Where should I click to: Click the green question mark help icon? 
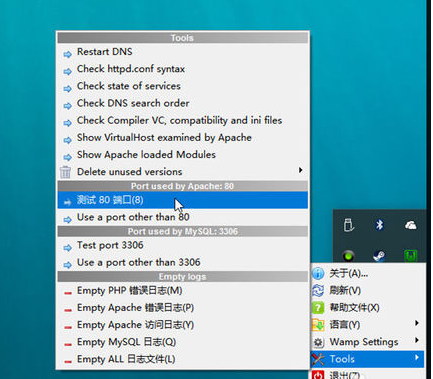pyautogui.click(x=318, y=307)
